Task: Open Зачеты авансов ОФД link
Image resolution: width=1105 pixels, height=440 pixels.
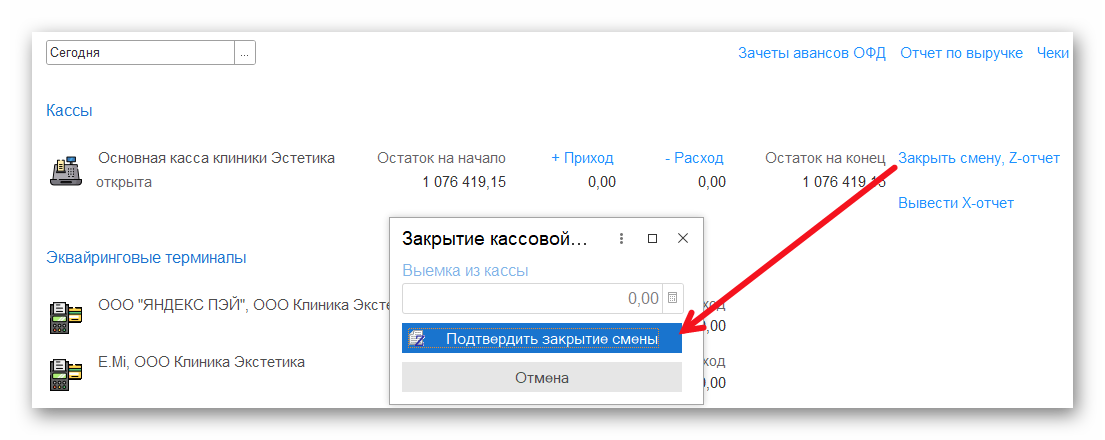Action: click(x=812, y=53)
